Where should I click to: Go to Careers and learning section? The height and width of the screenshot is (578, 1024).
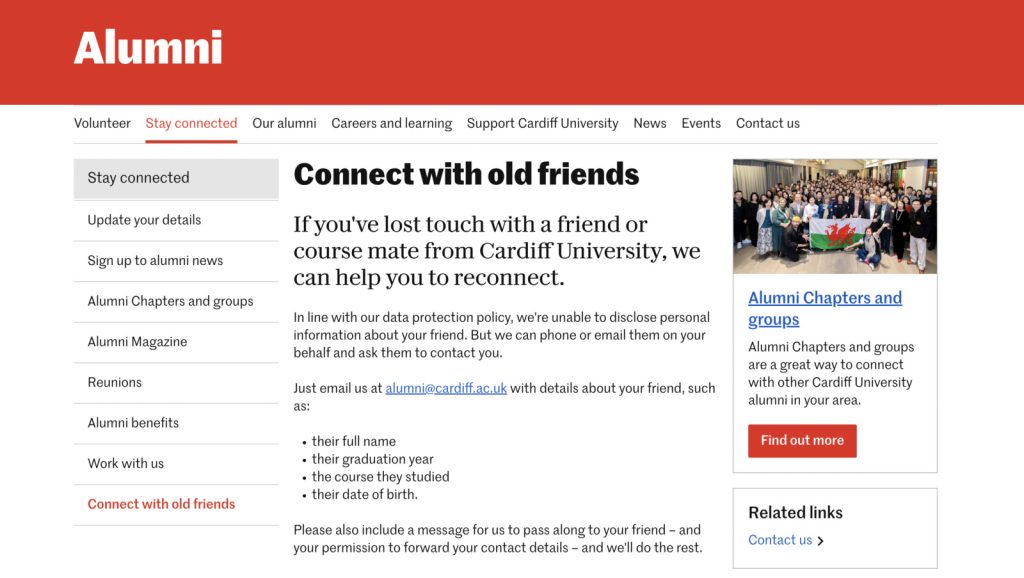[391, 123]
